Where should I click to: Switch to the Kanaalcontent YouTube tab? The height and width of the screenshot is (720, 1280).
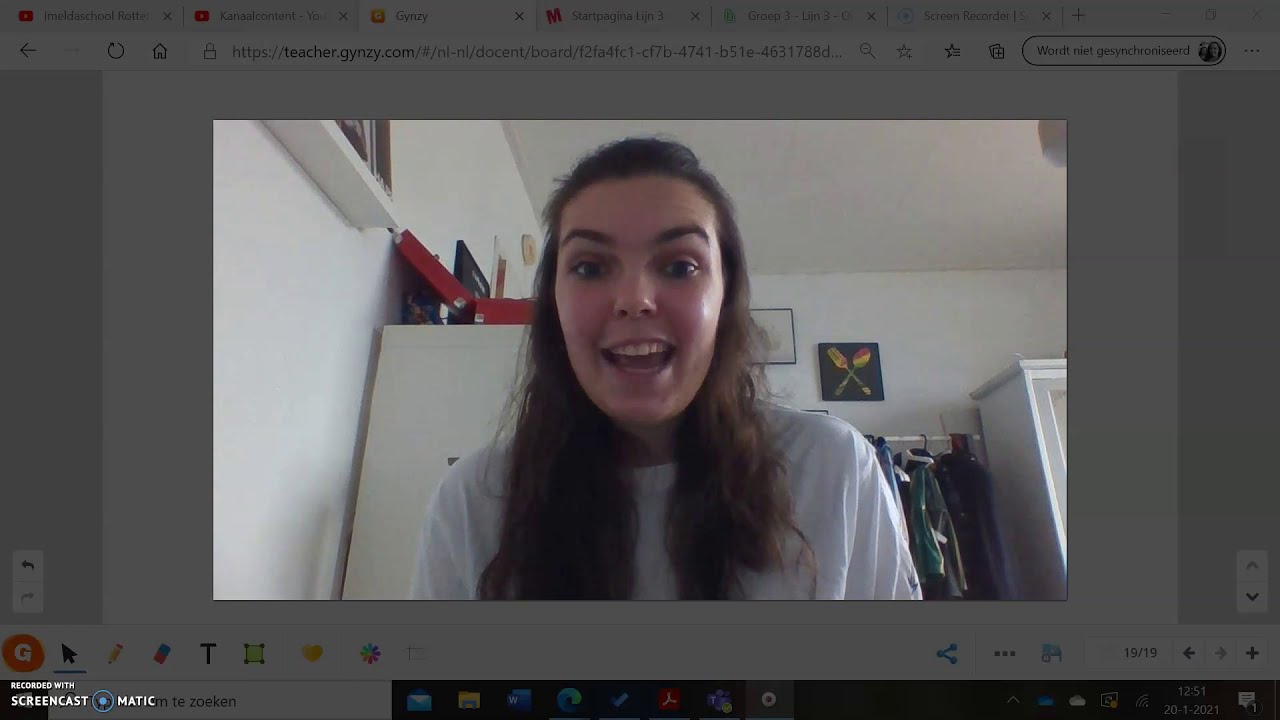[272, 16]
